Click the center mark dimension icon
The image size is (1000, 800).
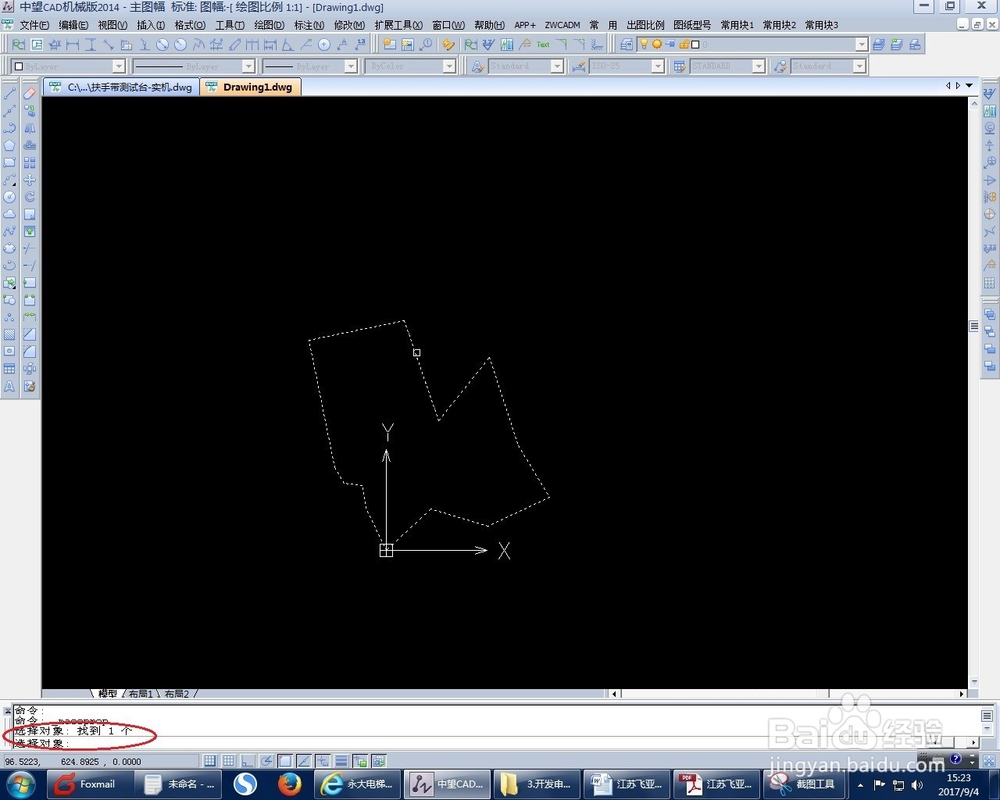coord(324,45)
